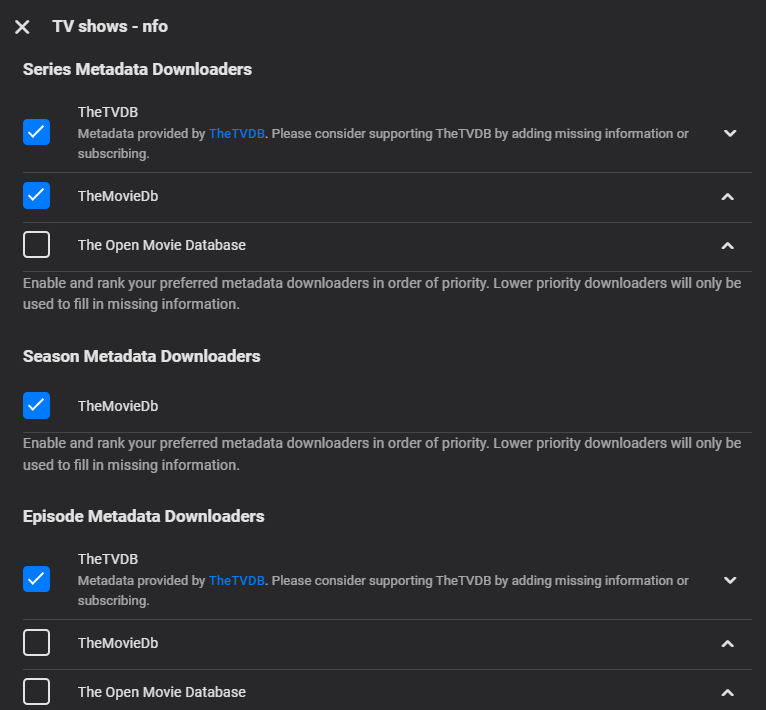Enable The Open Movie Database for episodes

(36, 691)
